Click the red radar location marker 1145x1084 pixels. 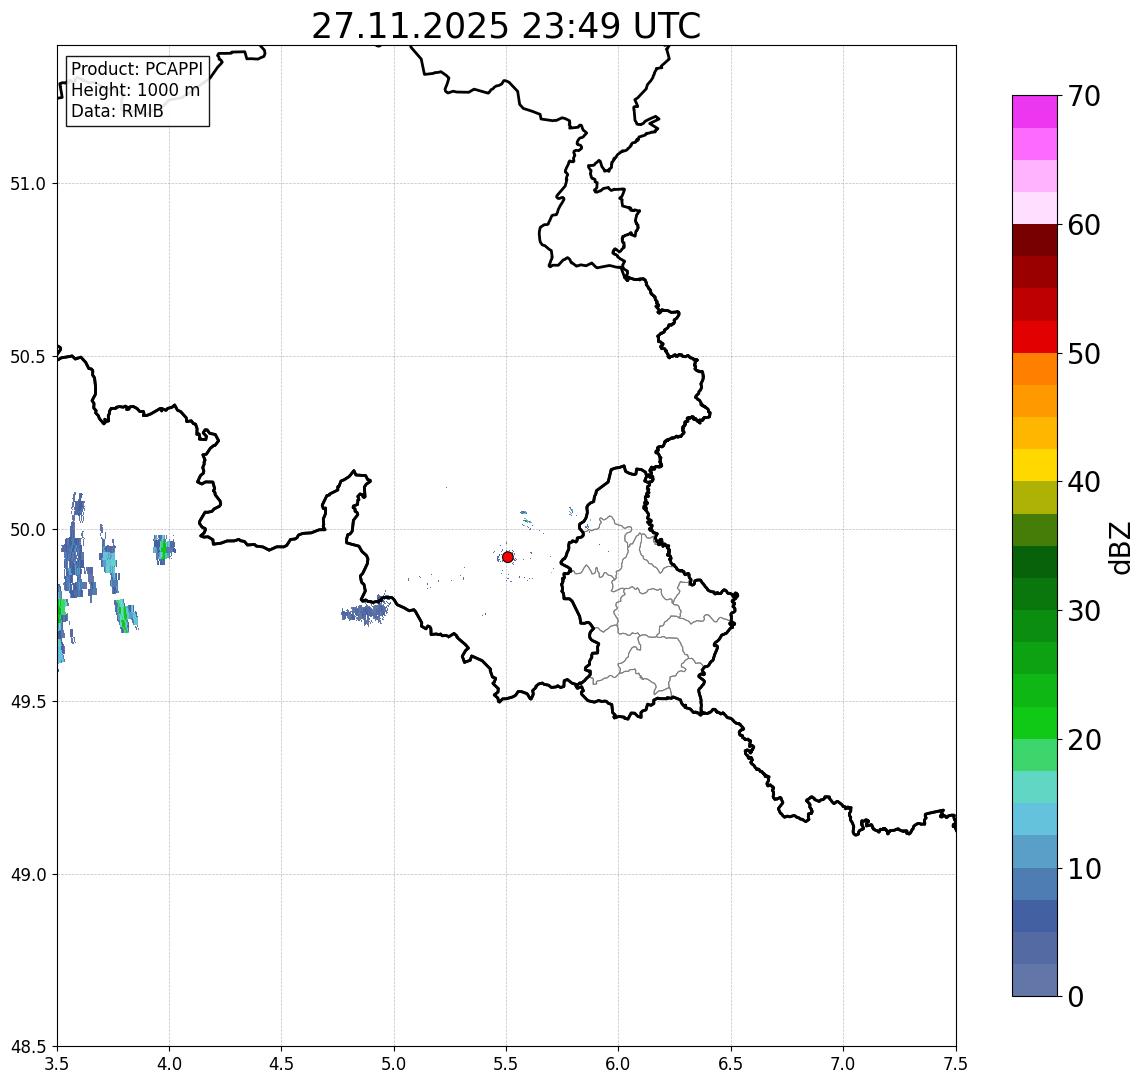point(508,557)
